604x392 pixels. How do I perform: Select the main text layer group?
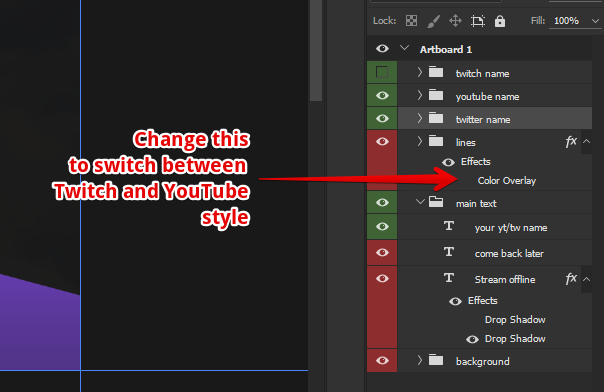(x=476, y=203)
